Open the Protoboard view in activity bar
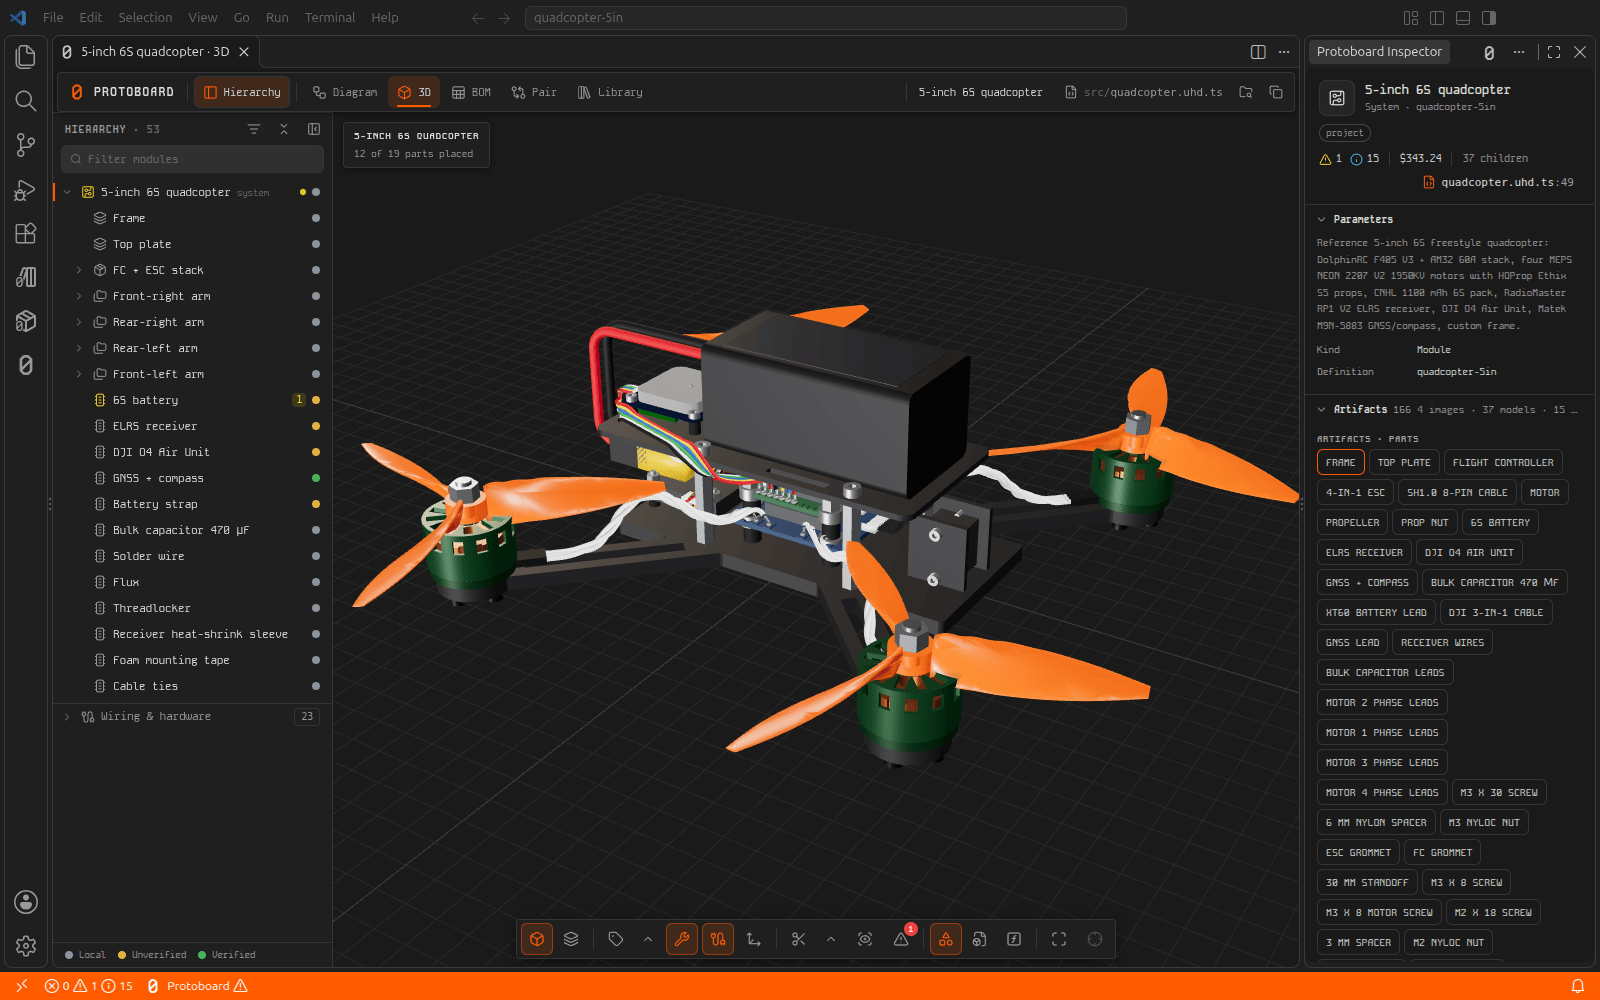1600x1000 pixels. pyautogui.click(x=26, y=365)
